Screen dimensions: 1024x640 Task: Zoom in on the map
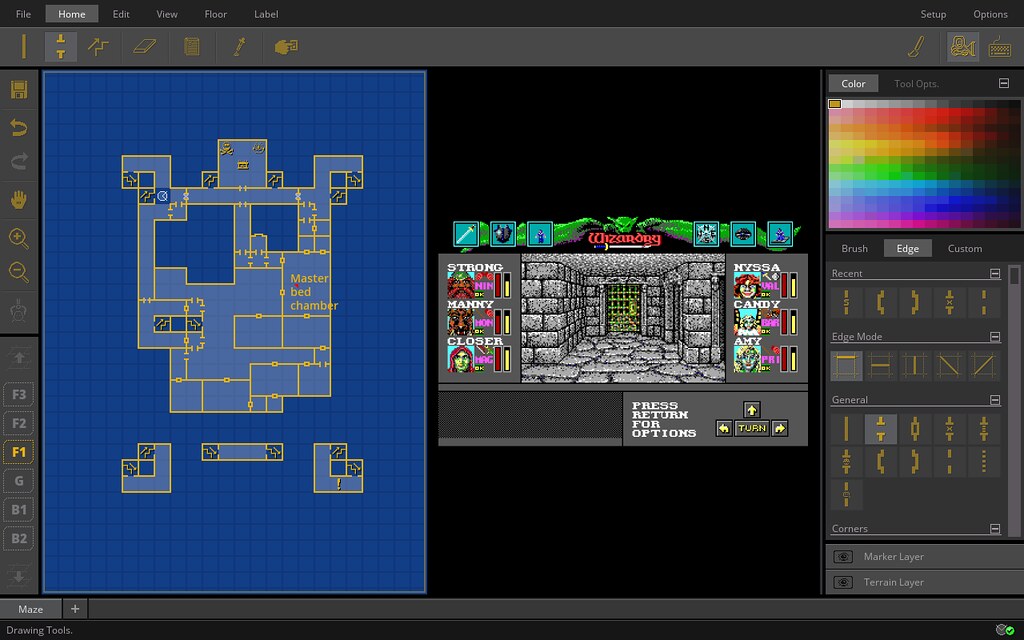point(19,238)
